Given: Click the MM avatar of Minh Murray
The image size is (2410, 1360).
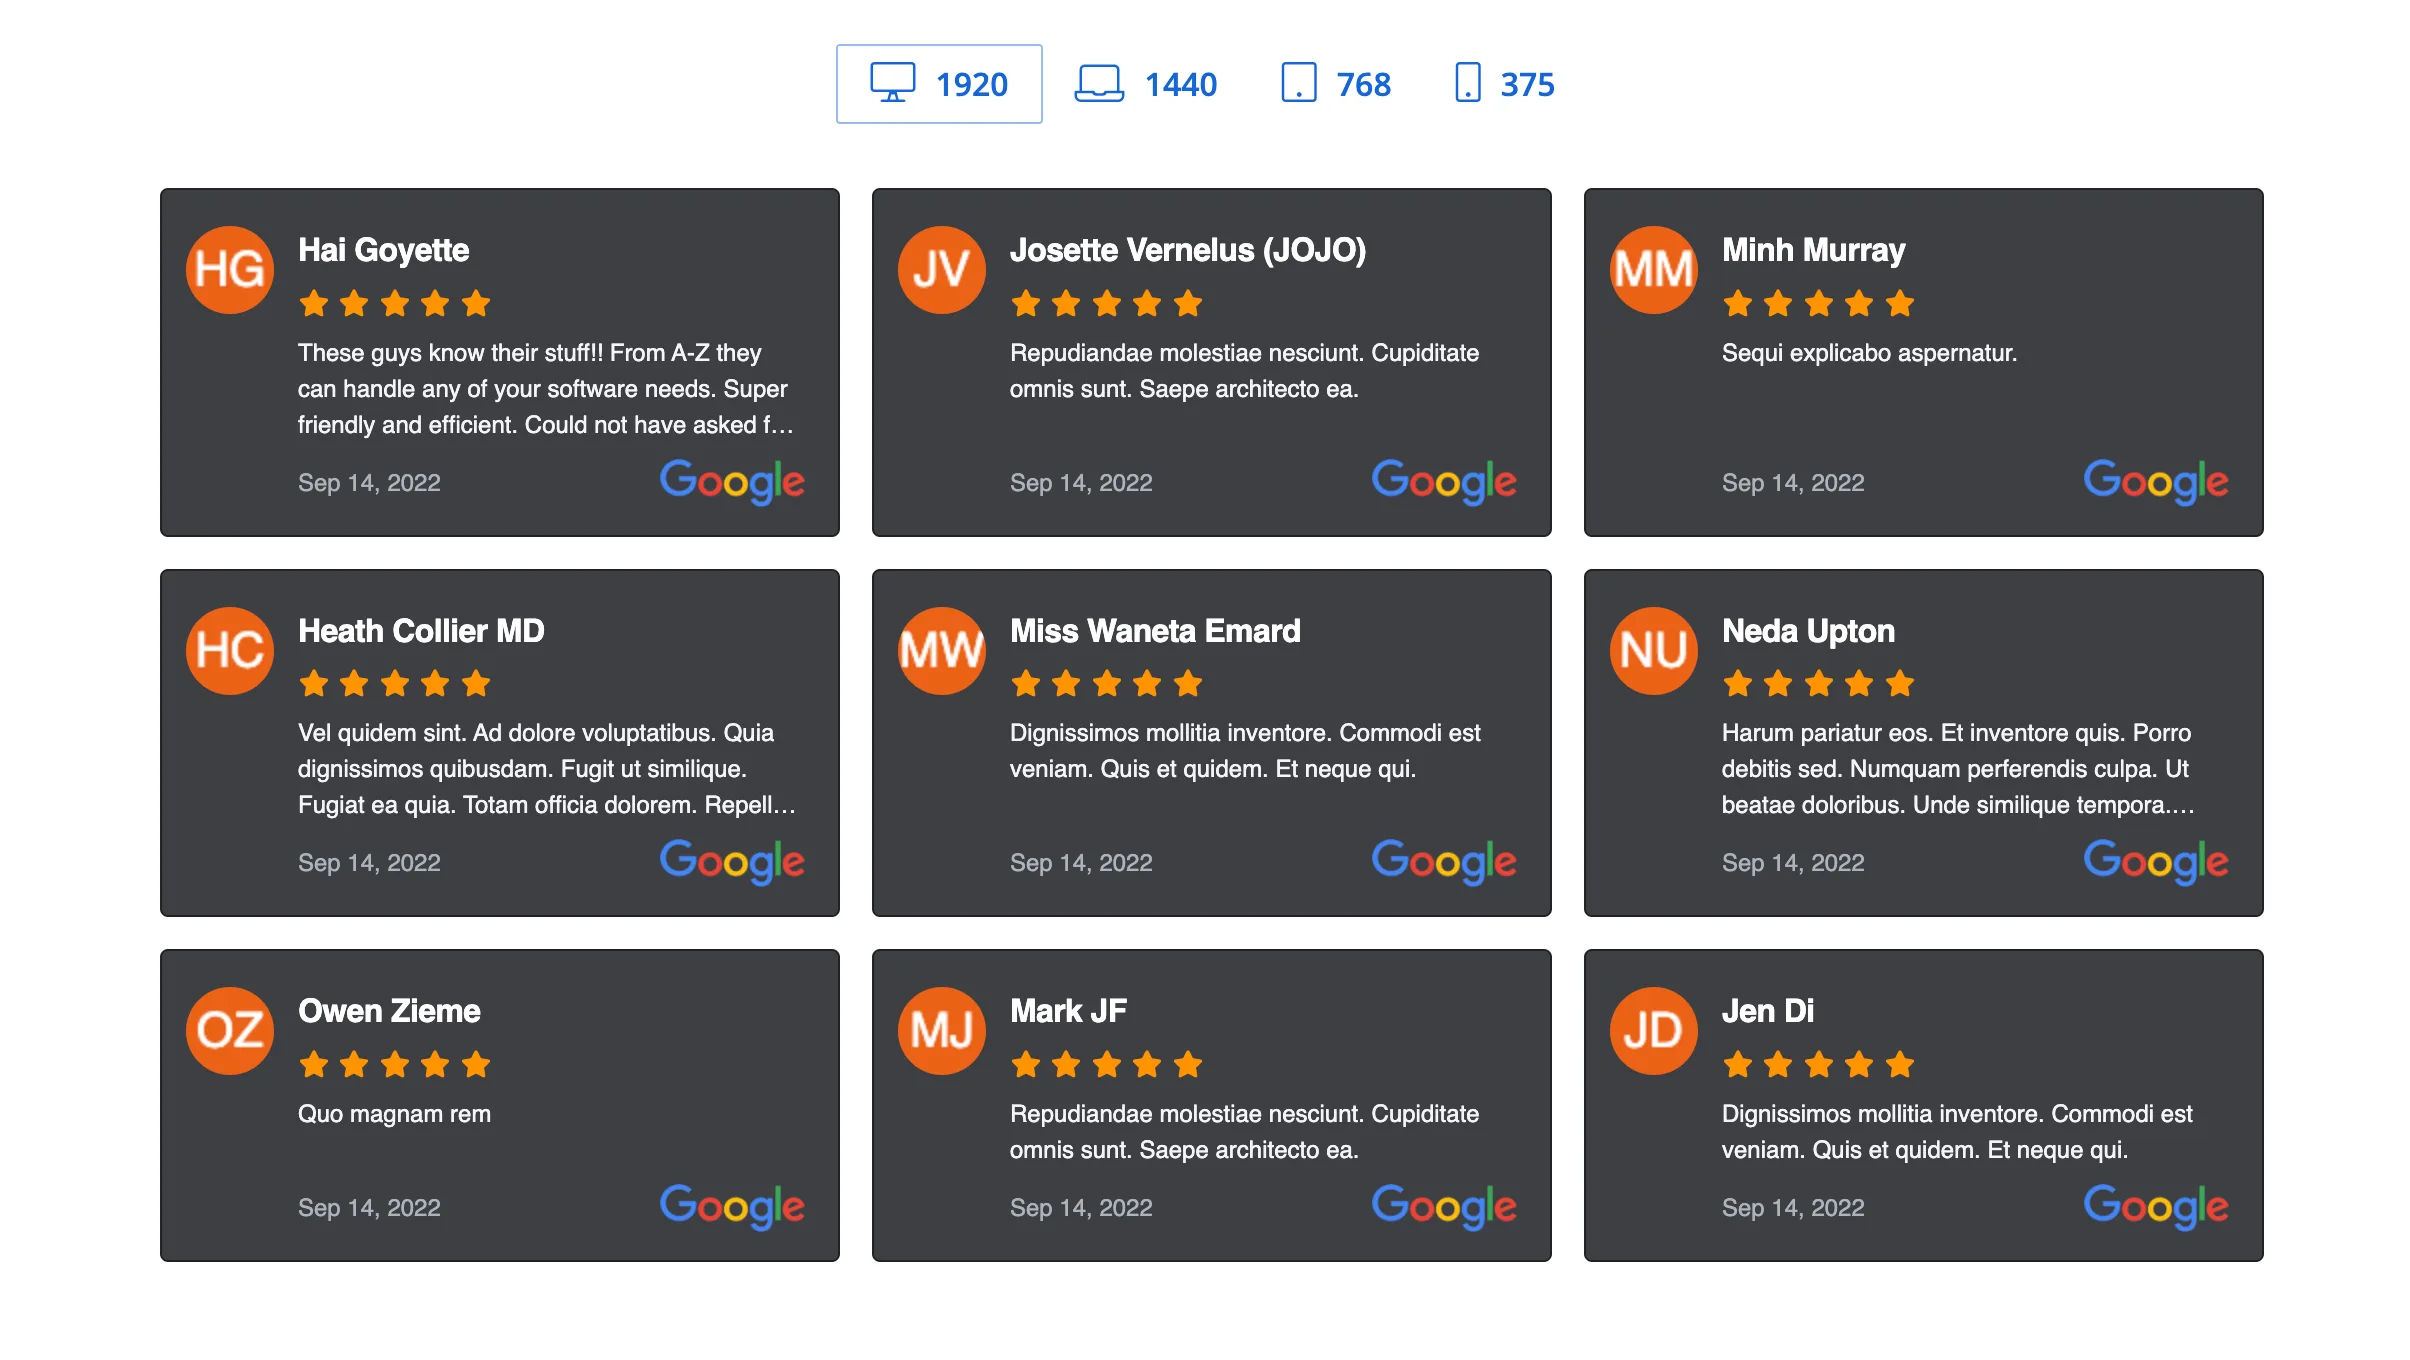Looking at the screenshot, I should pyautogui.click(x=1654, y=270).
